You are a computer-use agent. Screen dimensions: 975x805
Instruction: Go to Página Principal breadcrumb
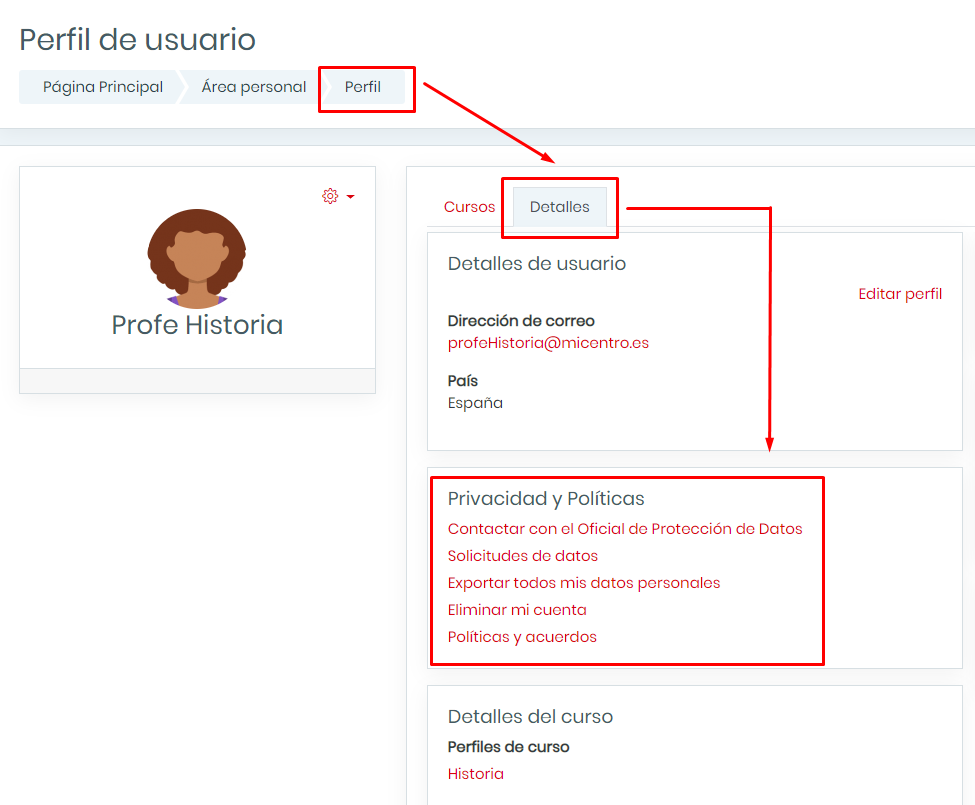coord(103,87)
